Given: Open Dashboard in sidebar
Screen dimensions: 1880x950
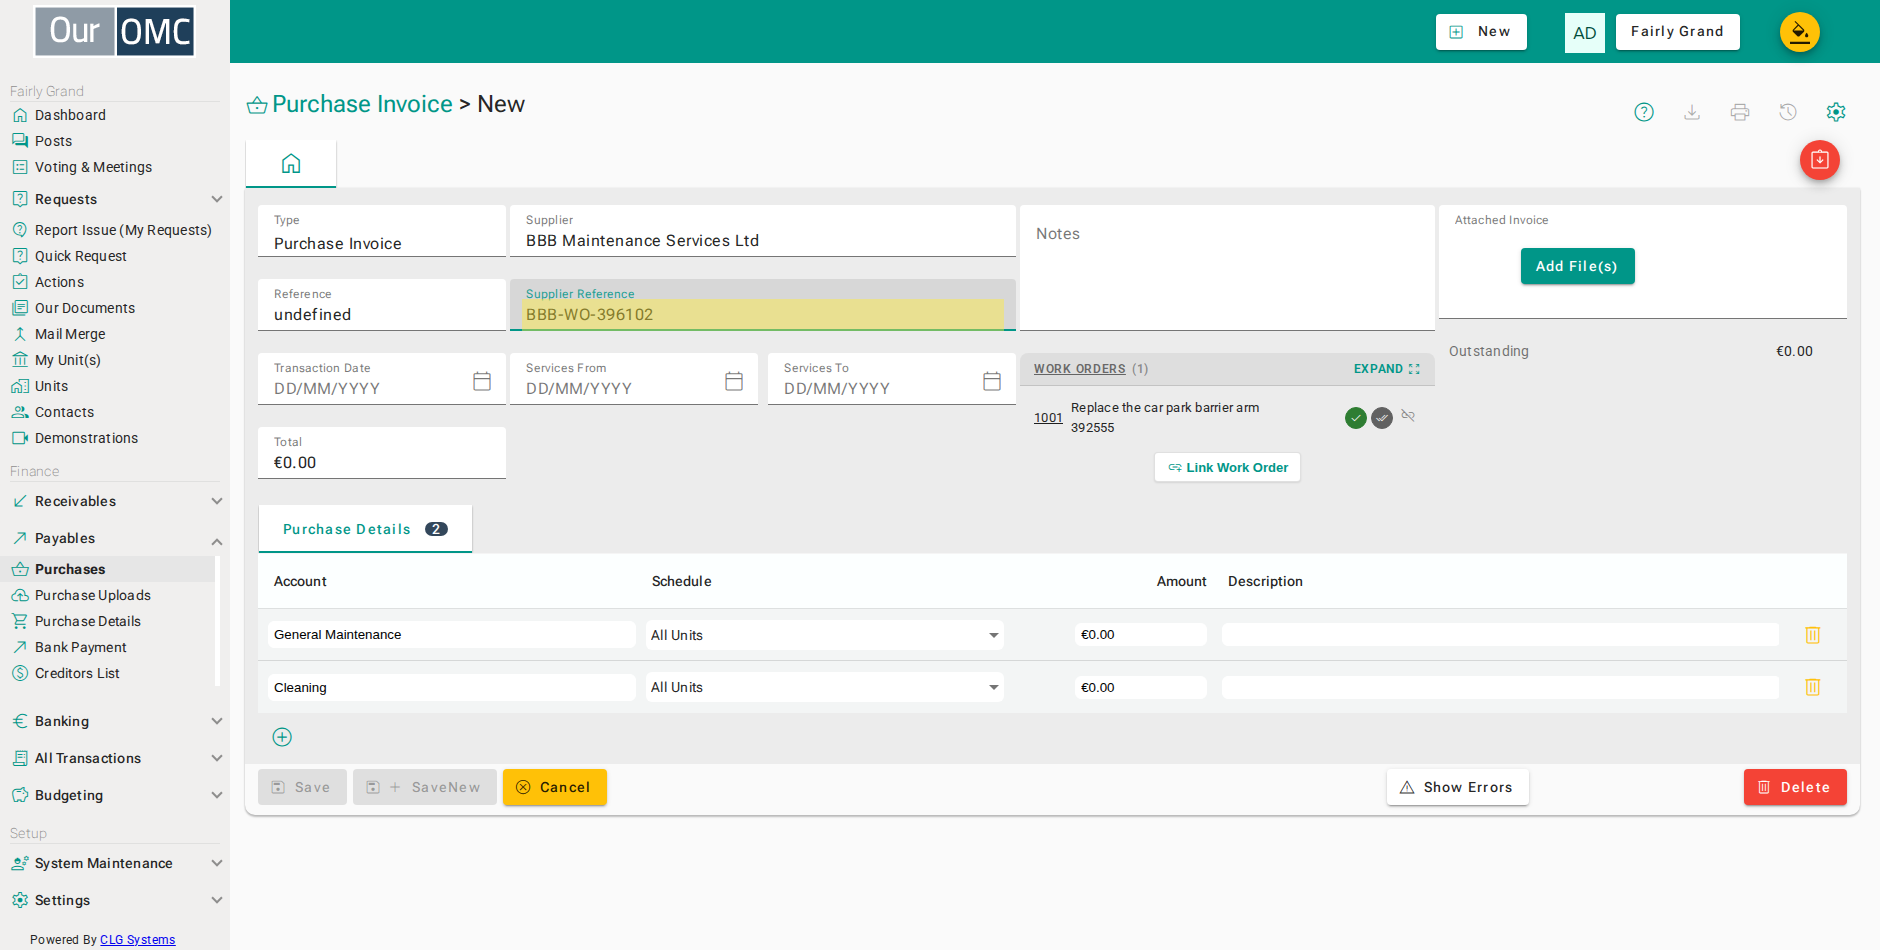Looking at the screenshot, I should tap(70, 115).
